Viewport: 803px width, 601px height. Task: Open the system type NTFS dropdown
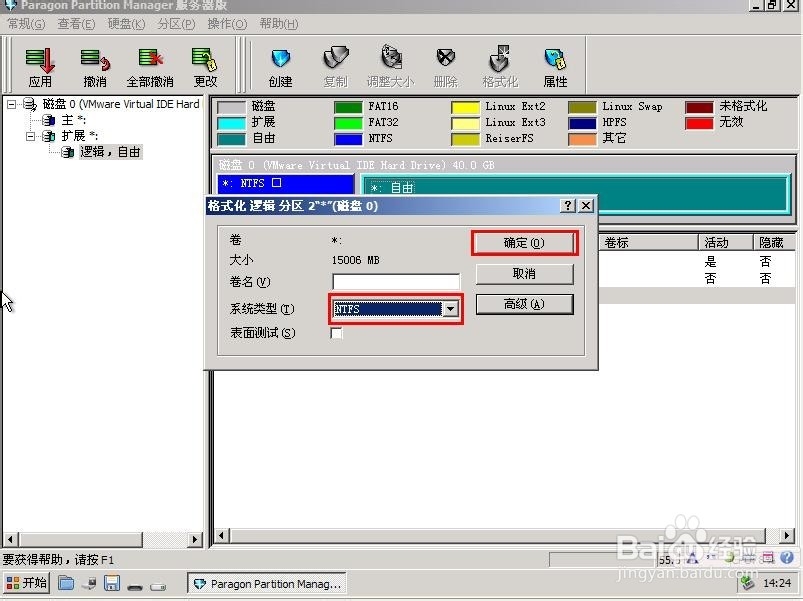point(450,309)
